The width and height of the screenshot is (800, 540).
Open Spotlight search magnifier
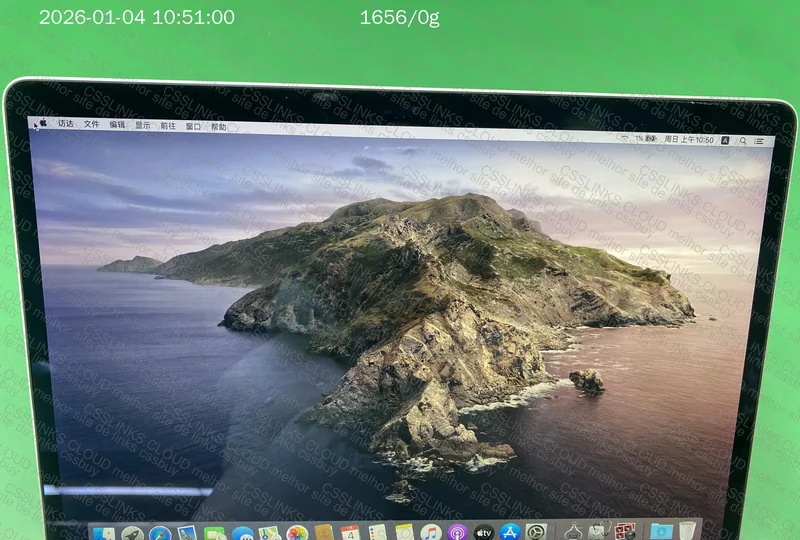coord(743,141)
